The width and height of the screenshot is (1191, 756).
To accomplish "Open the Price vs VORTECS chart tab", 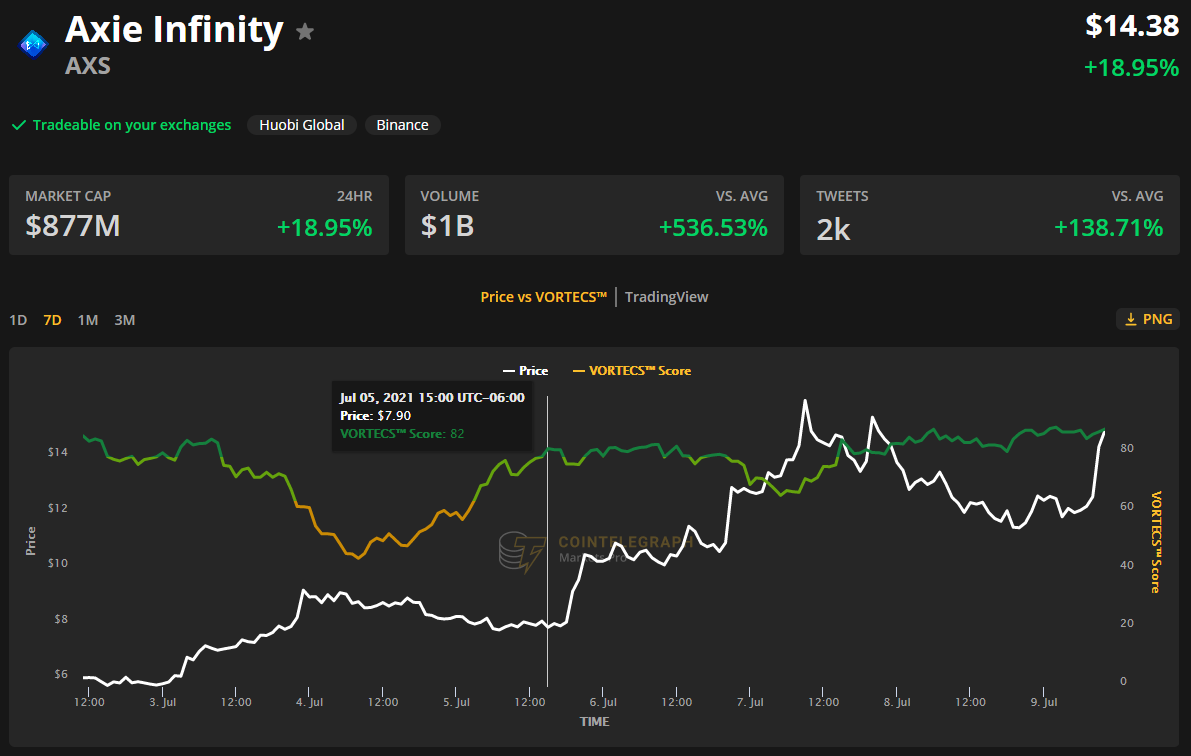I will tap(543, 297).
